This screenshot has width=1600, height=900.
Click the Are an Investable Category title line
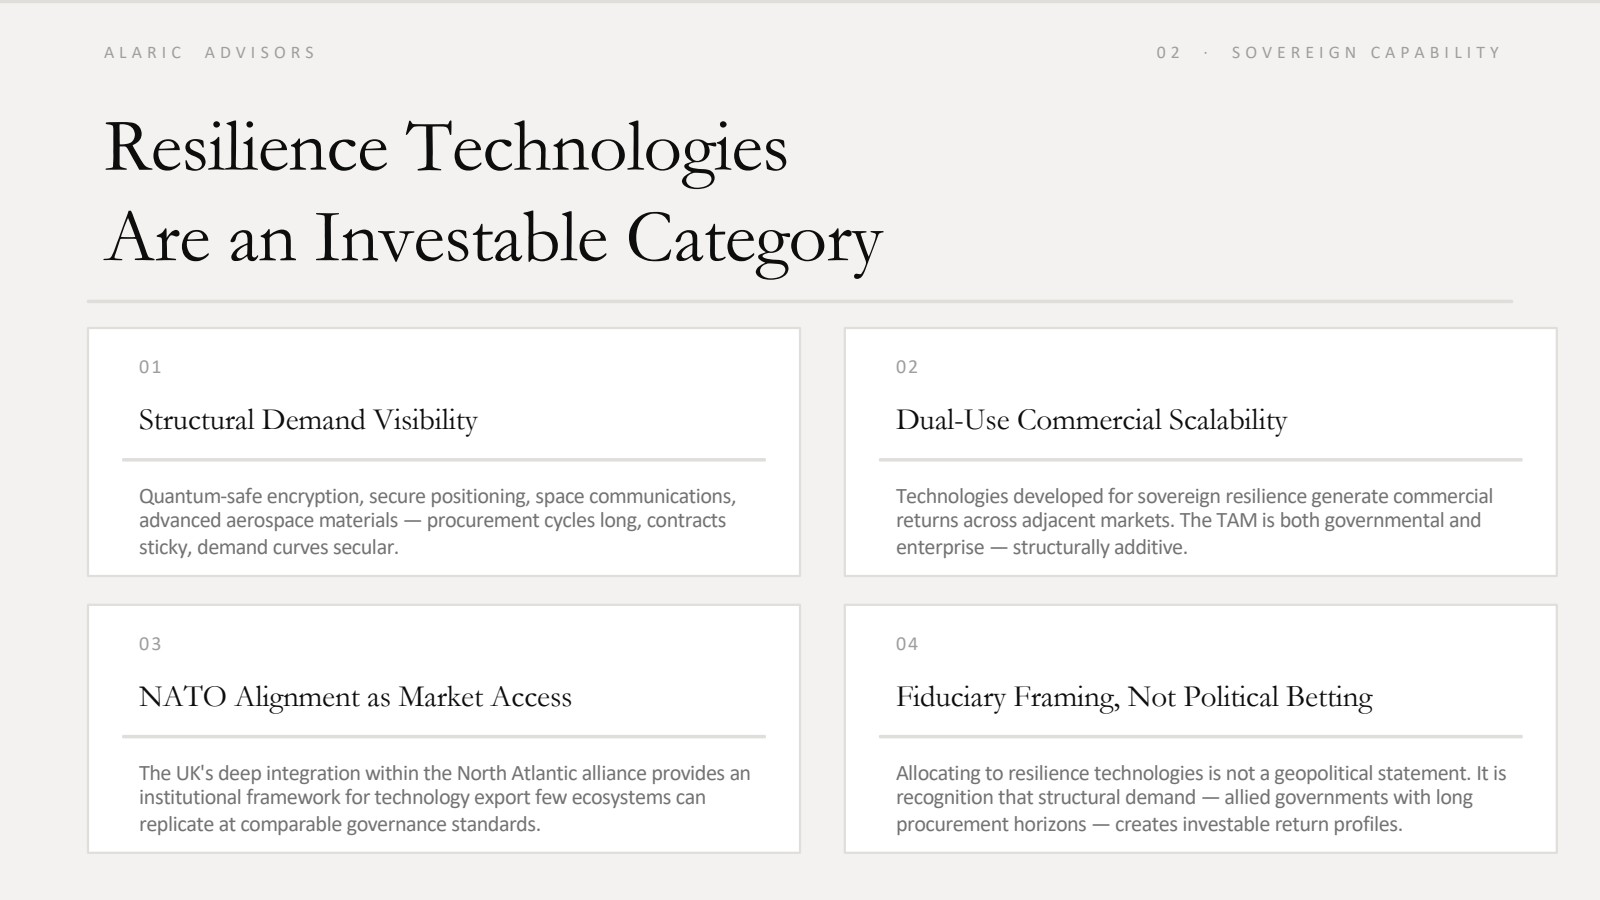pos(493,240)
